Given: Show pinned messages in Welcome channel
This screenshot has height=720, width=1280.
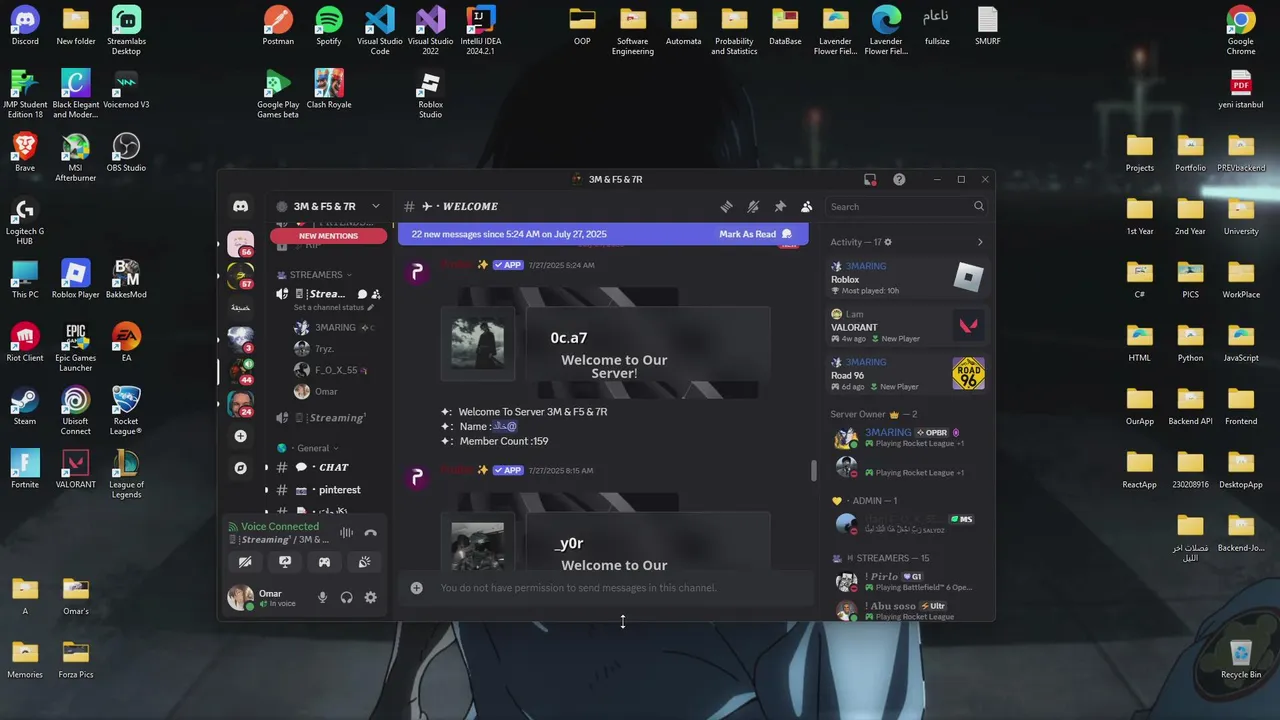Looking at the screenshot, I should point(780,206).
